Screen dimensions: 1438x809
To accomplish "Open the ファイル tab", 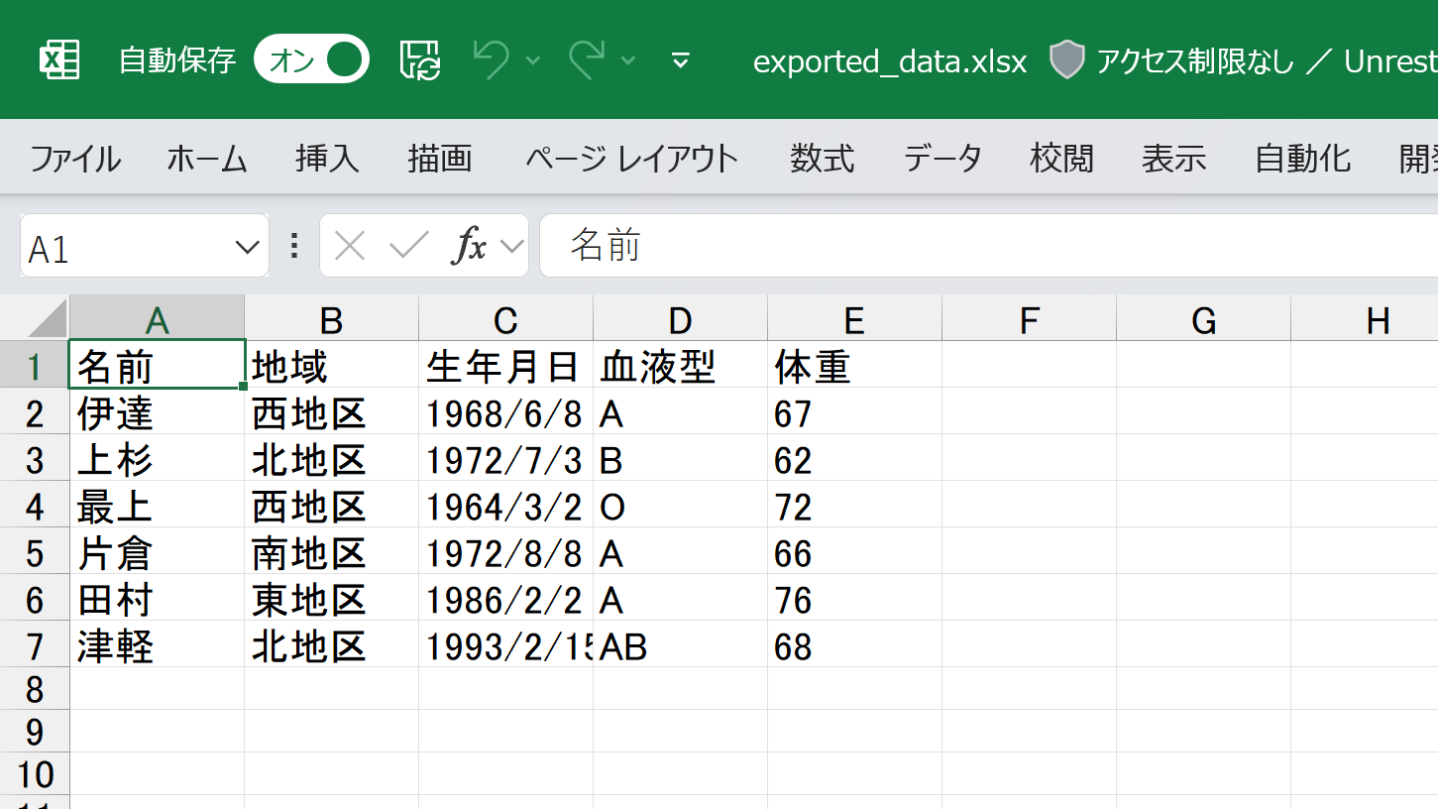I will pos(75,159).
